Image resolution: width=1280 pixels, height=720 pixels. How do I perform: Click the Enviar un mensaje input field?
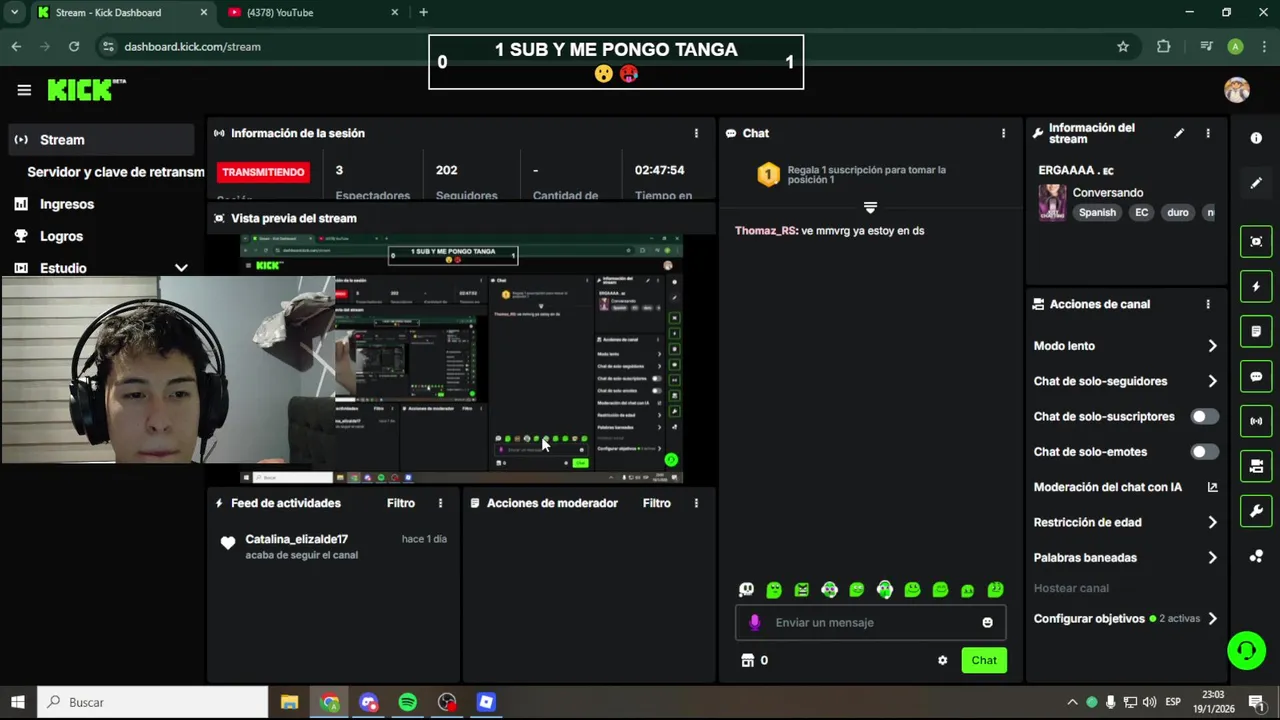tap(870, 622)
